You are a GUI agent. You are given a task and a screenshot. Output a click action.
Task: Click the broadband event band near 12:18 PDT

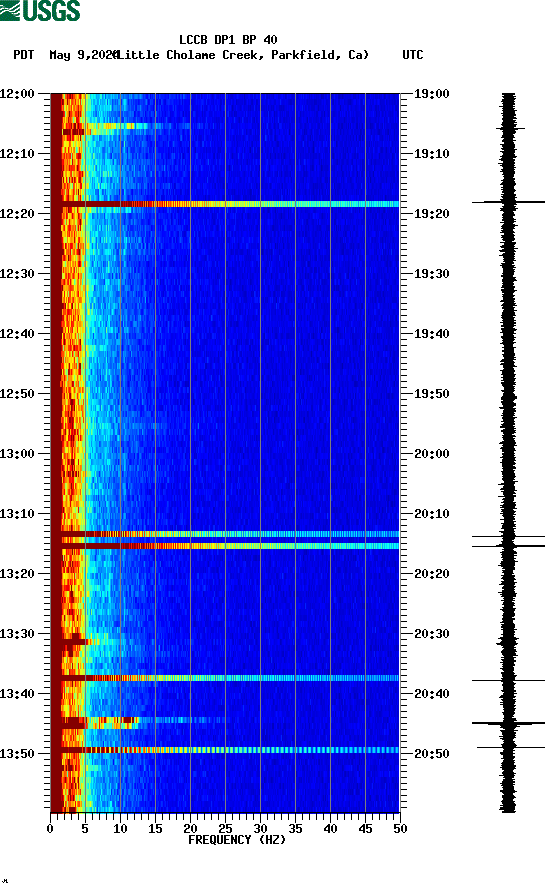(225, 204)
